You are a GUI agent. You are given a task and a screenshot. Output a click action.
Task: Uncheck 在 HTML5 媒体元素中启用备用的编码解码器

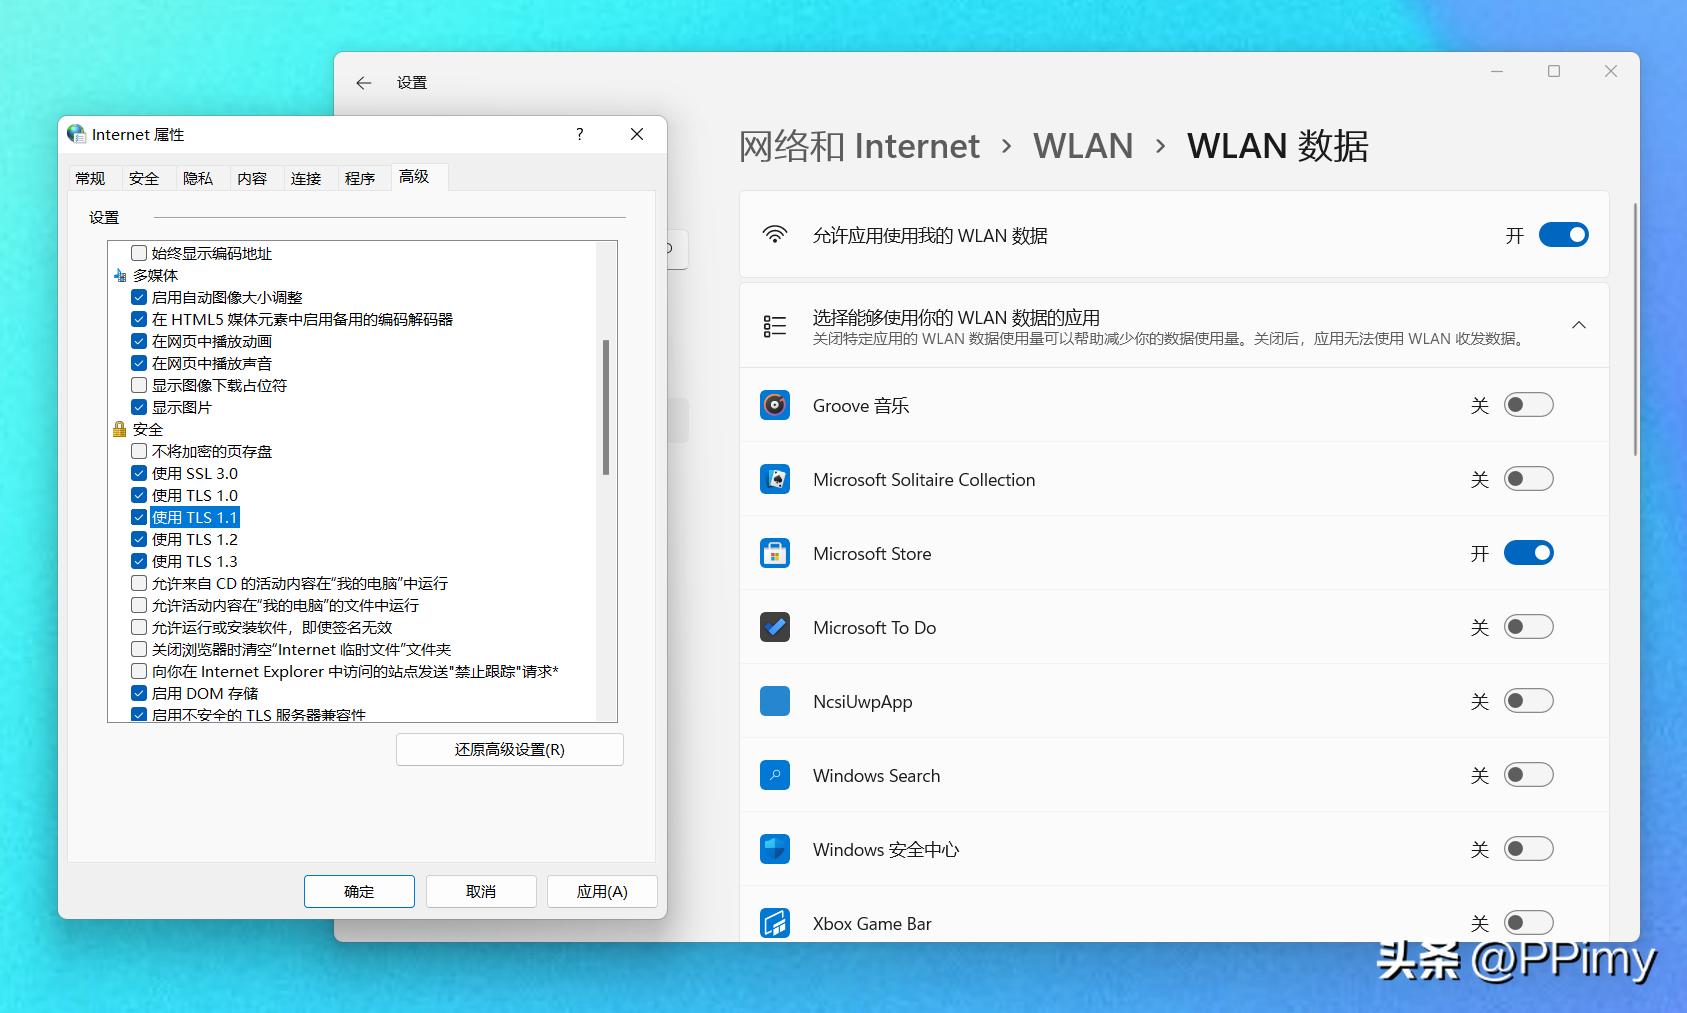coord(139,319)
